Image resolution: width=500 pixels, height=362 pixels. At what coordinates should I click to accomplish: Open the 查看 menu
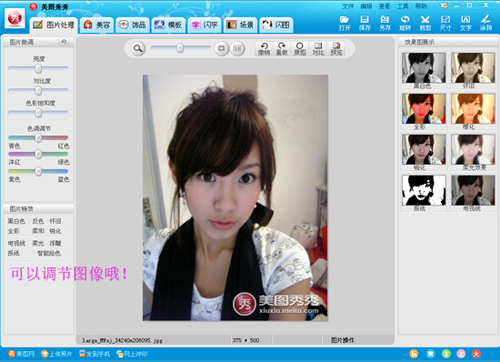384,6
